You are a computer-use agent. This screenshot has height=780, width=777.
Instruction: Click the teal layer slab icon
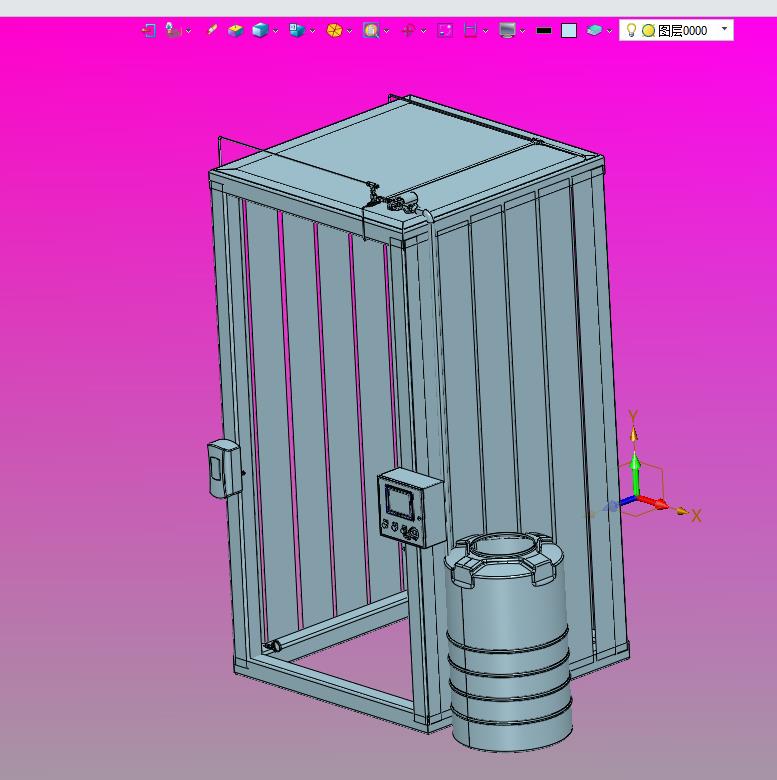(594, 31)
